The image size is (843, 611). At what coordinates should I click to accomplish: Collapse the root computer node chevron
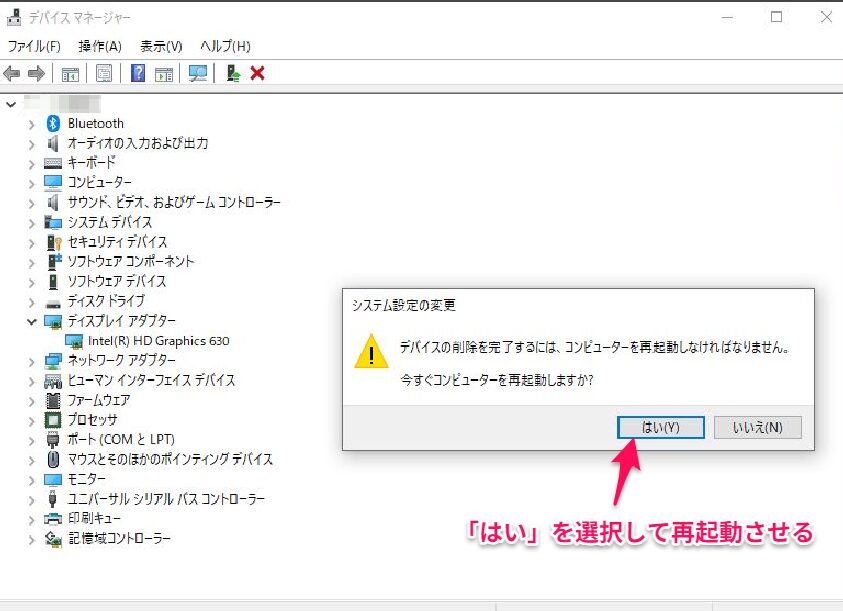coord(11,104)
